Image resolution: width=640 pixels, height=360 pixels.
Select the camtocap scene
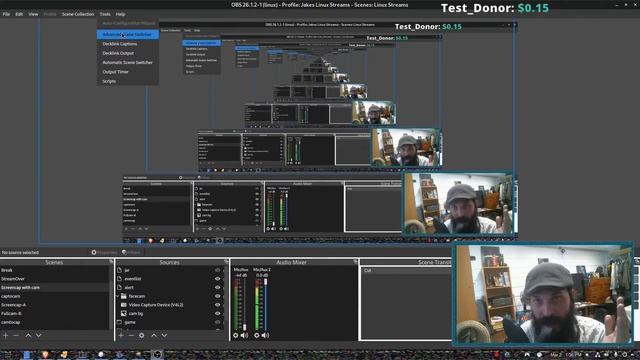click(55, 322)
